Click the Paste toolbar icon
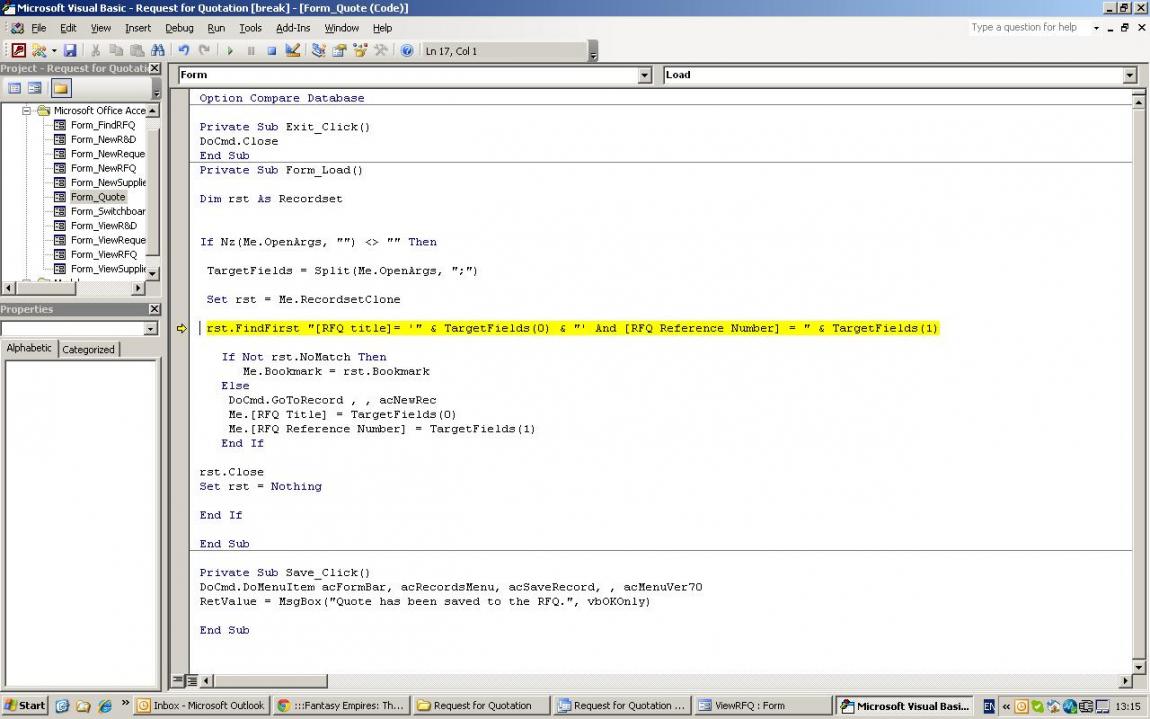Screen dimensions: 1150x719 pyautogui.click(x=137, y=51)
